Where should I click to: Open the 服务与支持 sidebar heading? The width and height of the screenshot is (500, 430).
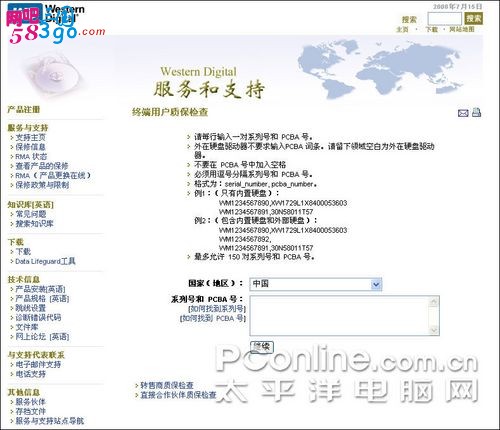pyautogui.click(x=28, y=128)
